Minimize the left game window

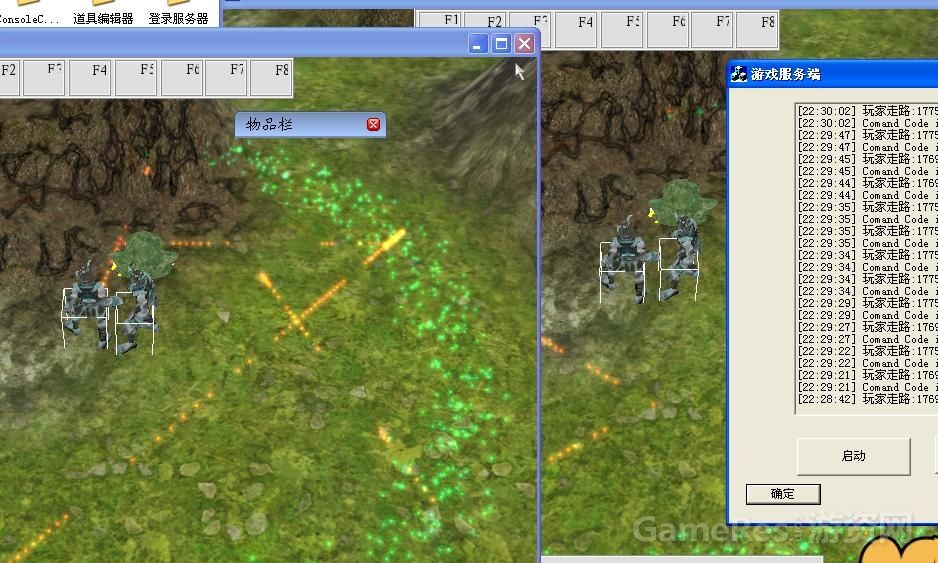[478, 43]
